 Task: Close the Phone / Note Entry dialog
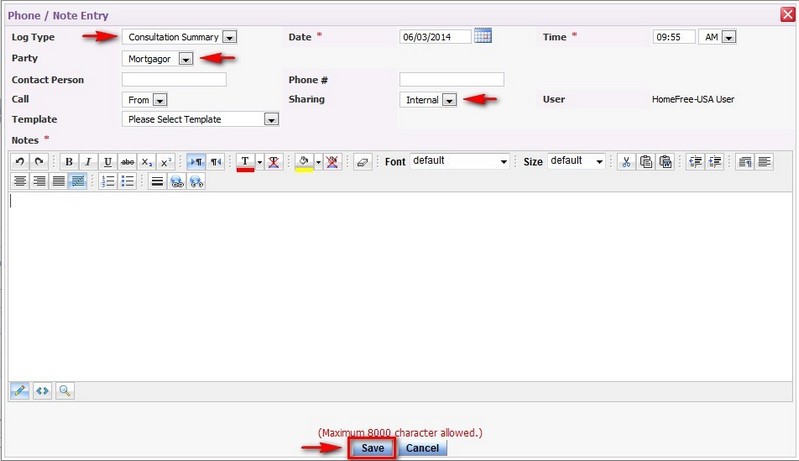(x=788, y=14)
